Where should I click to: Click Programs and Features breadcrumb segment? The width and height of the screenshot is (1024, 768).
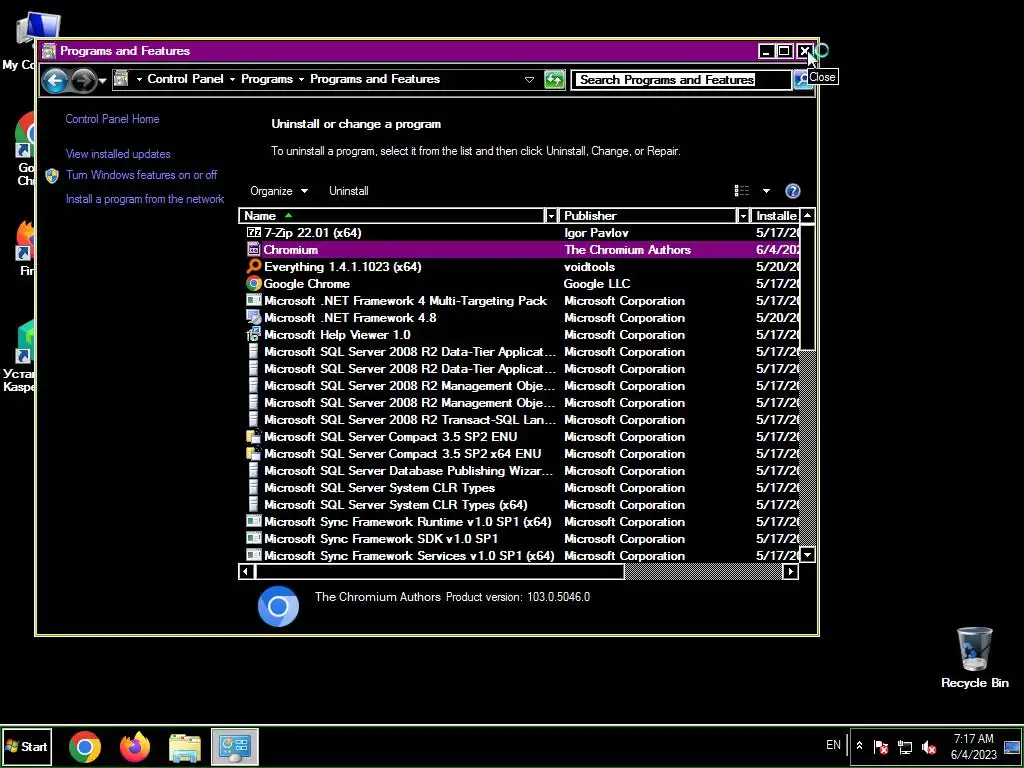375,79
